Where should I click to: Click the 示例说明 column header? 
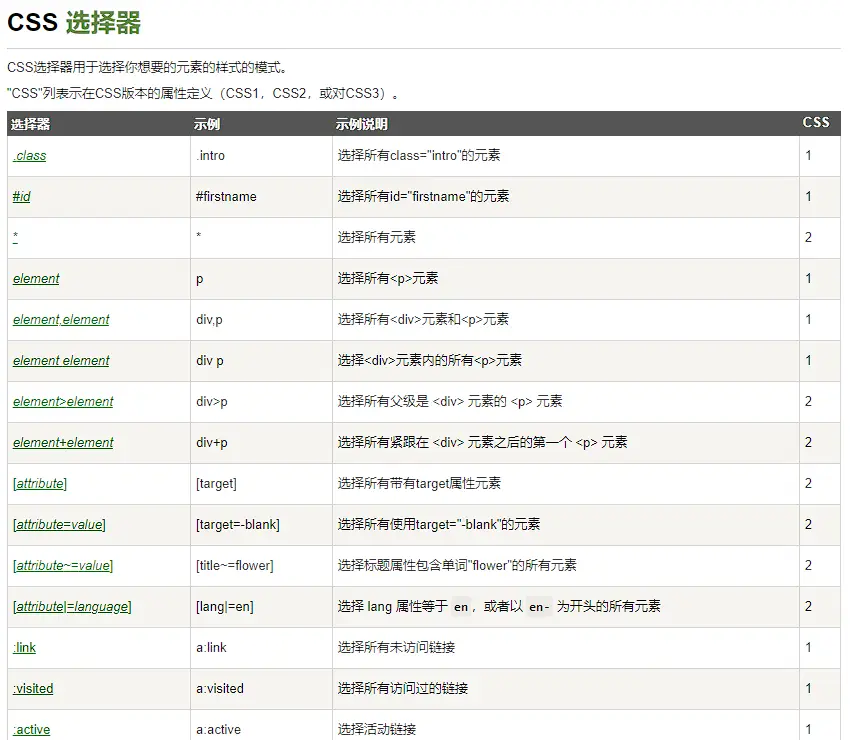point(361,125)
